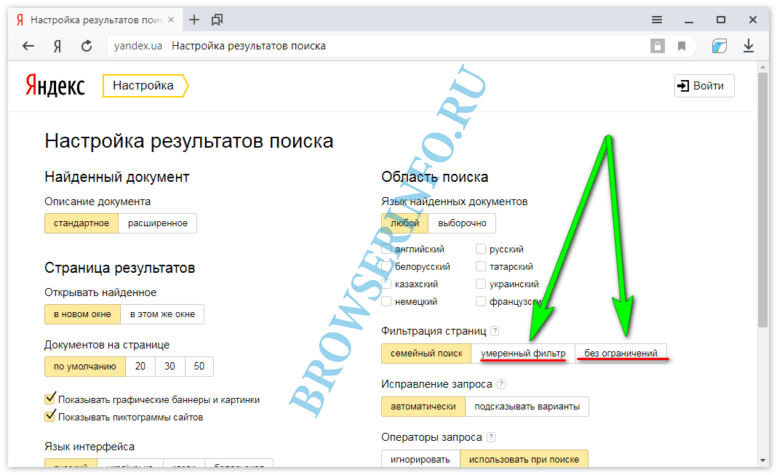
Task: Click the address bar yandex.ua field
Action: [x=377, y=46]
